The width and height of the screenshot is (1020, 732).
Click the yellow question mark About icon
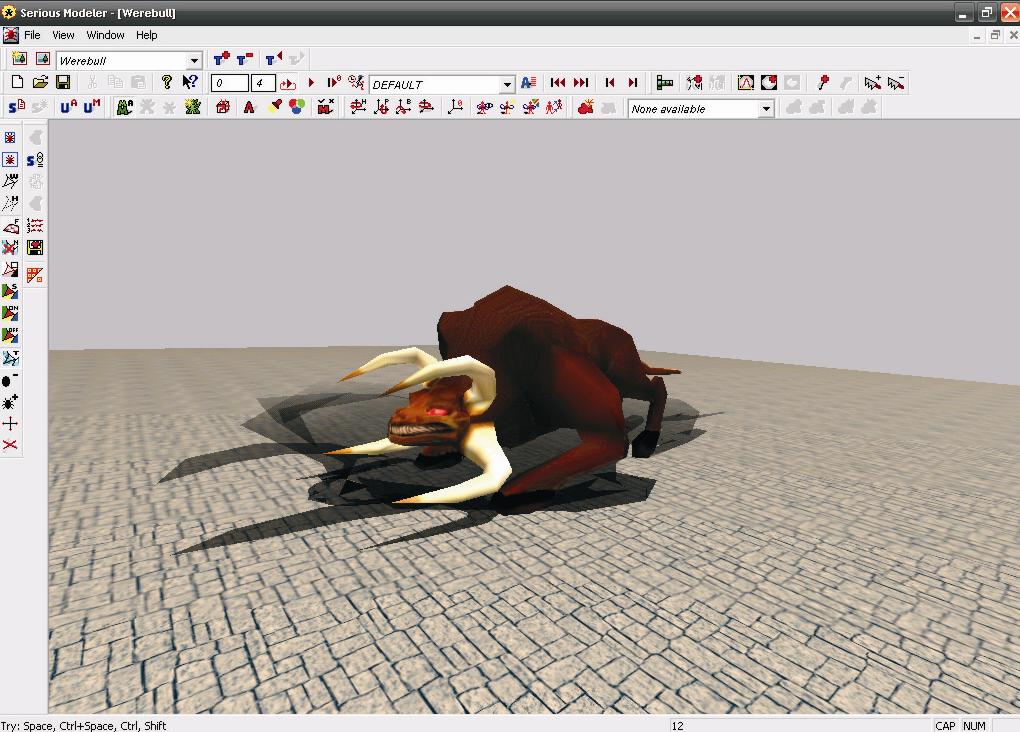pos(167,82)
